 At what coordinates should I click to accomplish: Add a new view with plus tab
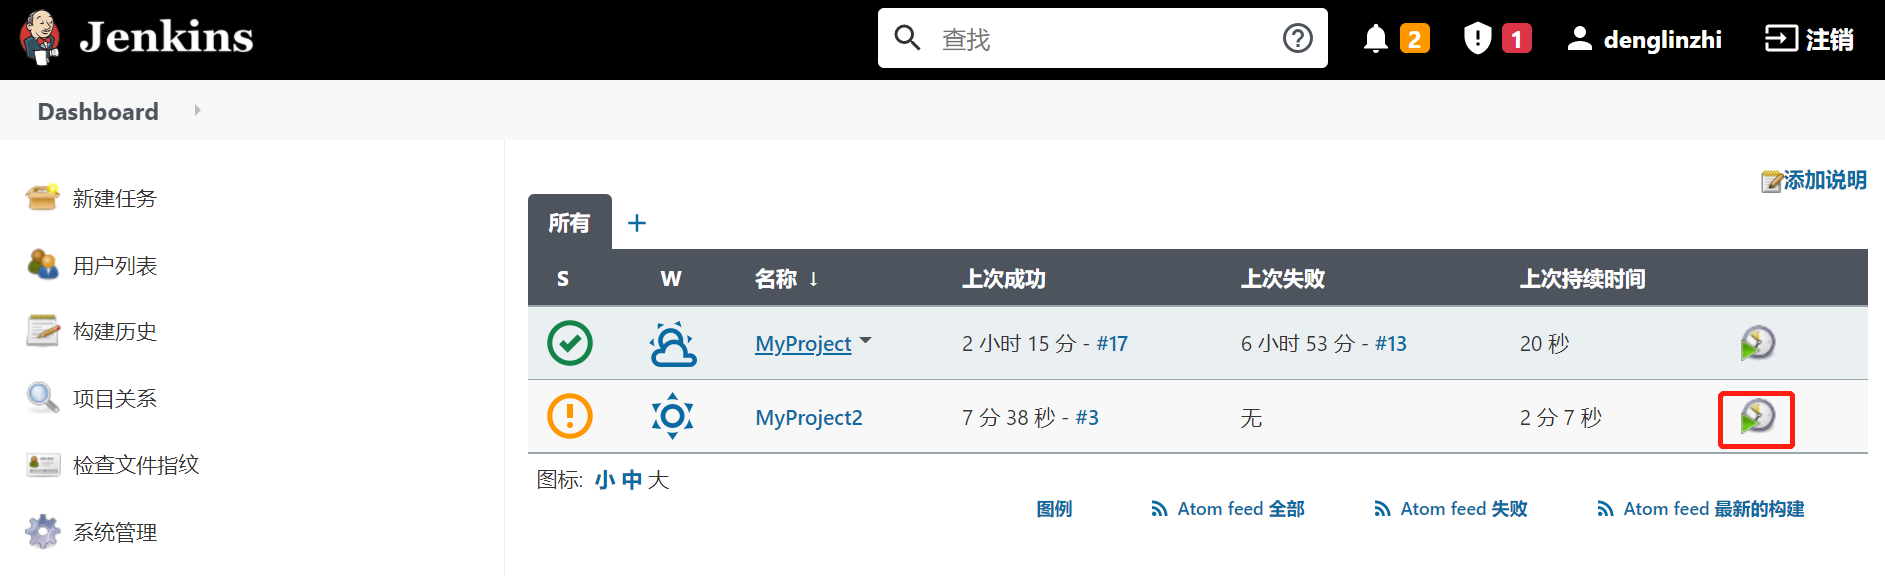click(637, 223)
